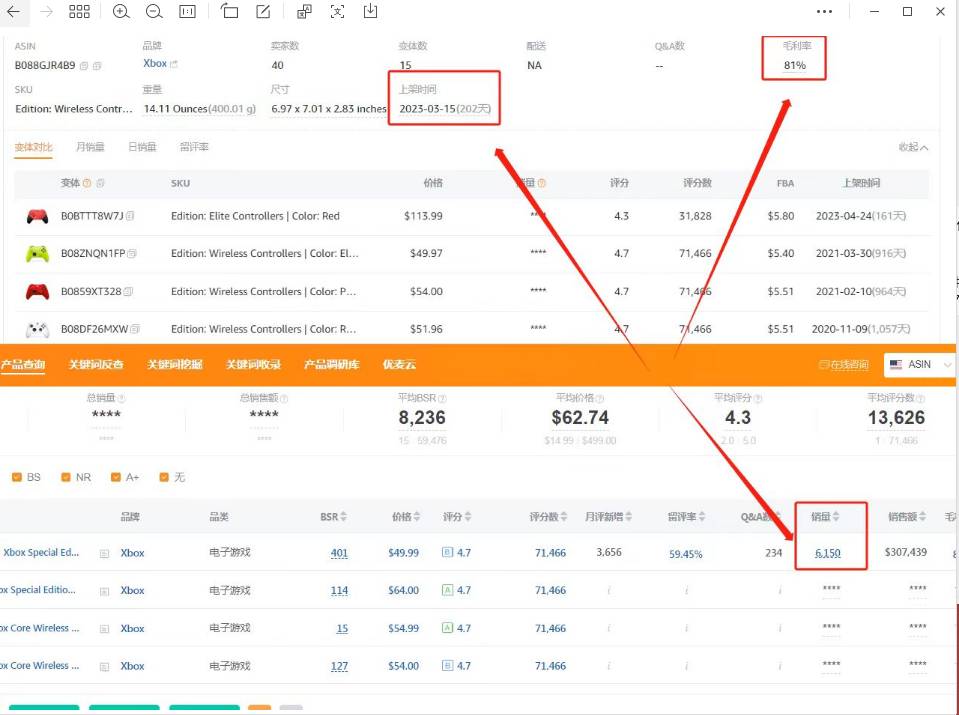Copy ASIN B0BTTT8W7J using its copy icon
The height and width of the screenshot is (715, 959).
click(130, 216)
